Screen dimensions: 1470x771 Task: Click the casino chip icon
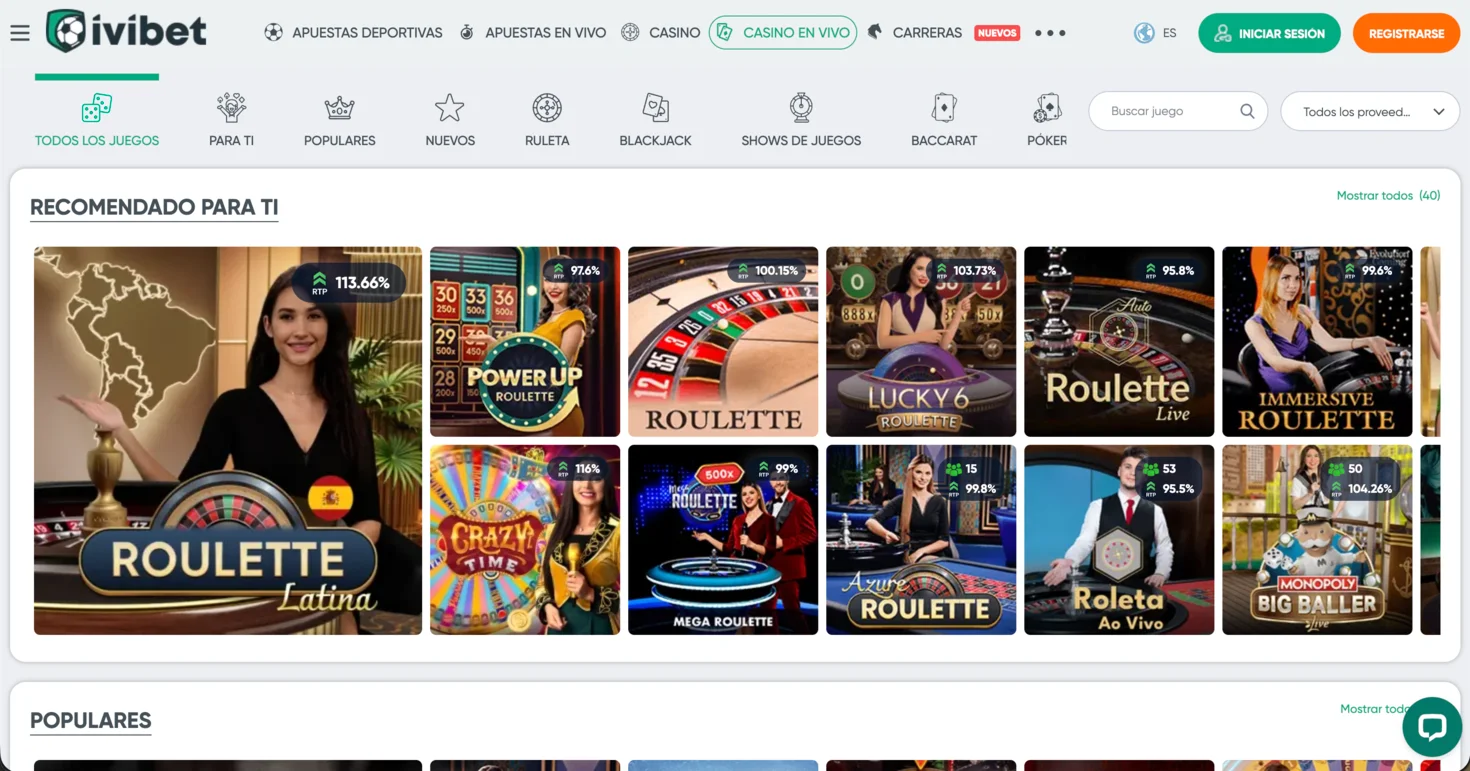coord(630,33)
